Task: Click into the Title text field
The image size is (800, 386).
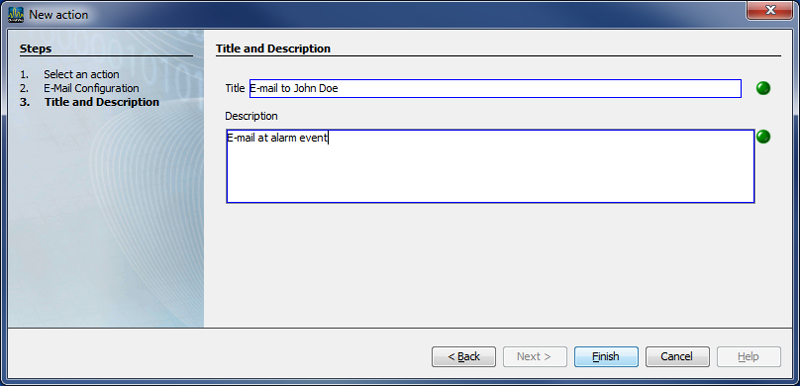Action: click(x=495, y=88)
